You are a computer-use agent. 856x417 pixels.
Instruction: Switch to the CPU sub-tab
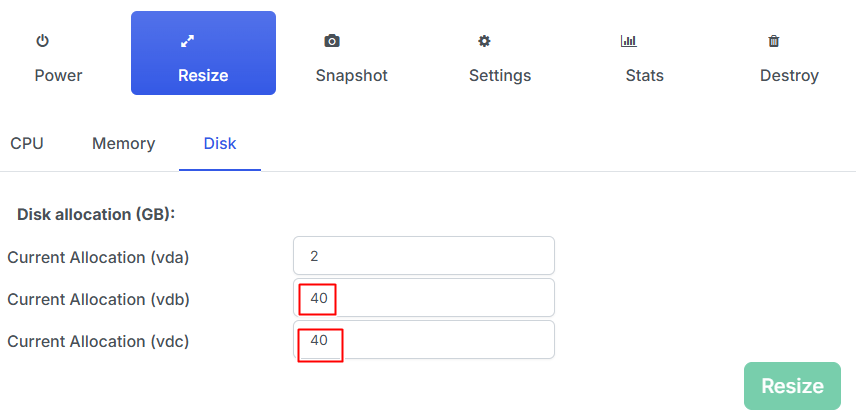(x=27, y=143)
